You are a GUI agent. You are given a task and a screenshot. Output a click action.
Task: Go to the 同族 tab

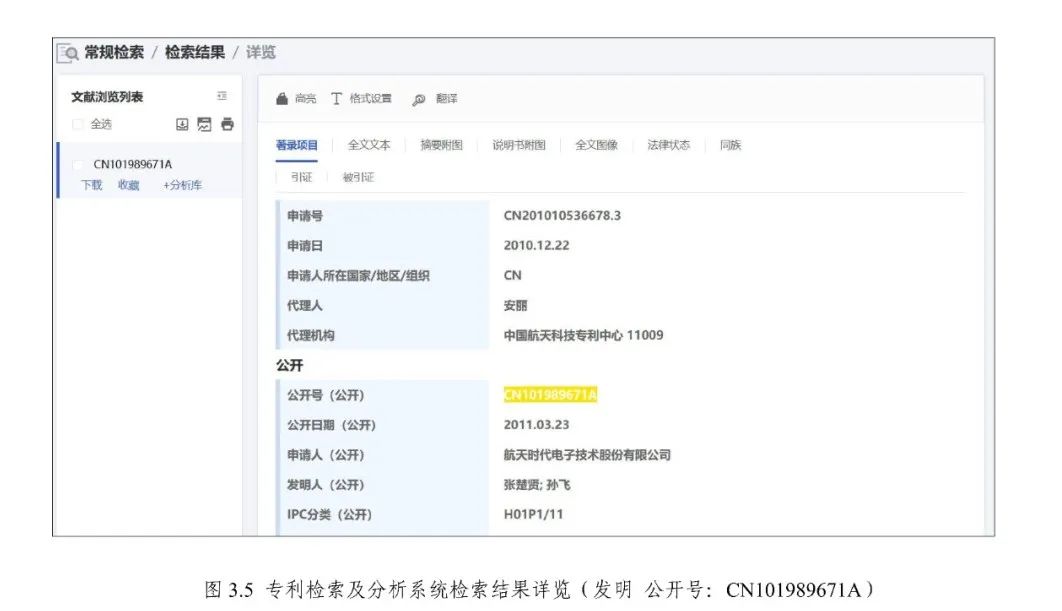pos(730,145)
